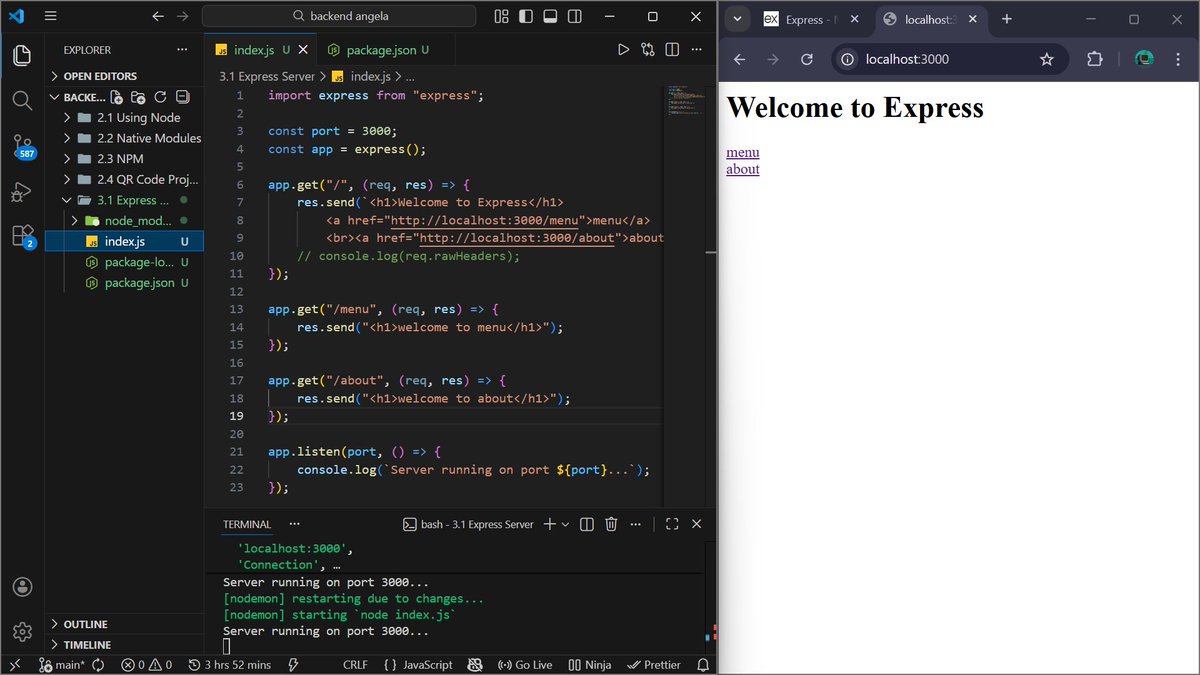The width and height of the screenshot is (1200, 675).
Task: Split the terminal pane
Action: coord(587,523)
